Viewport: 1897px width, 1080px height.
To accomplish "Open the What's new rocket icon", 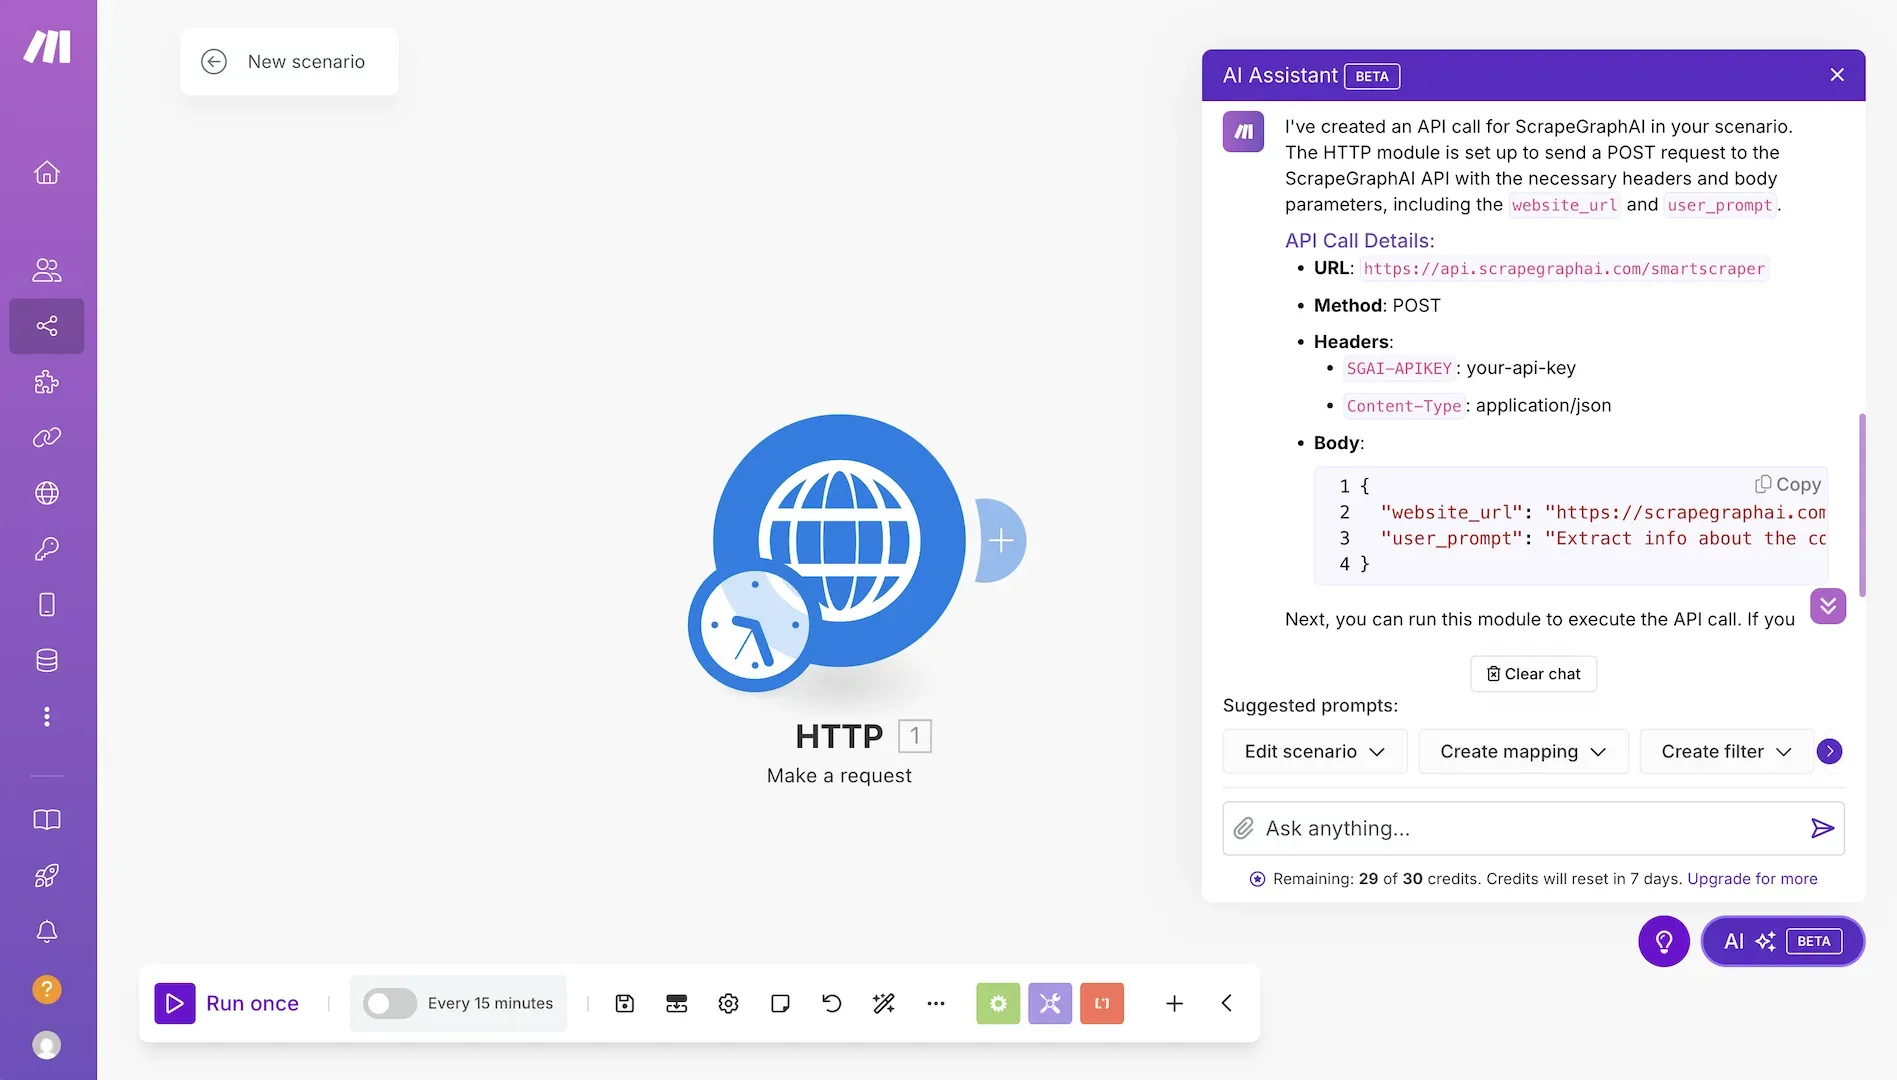I will (x=47, y=876).
